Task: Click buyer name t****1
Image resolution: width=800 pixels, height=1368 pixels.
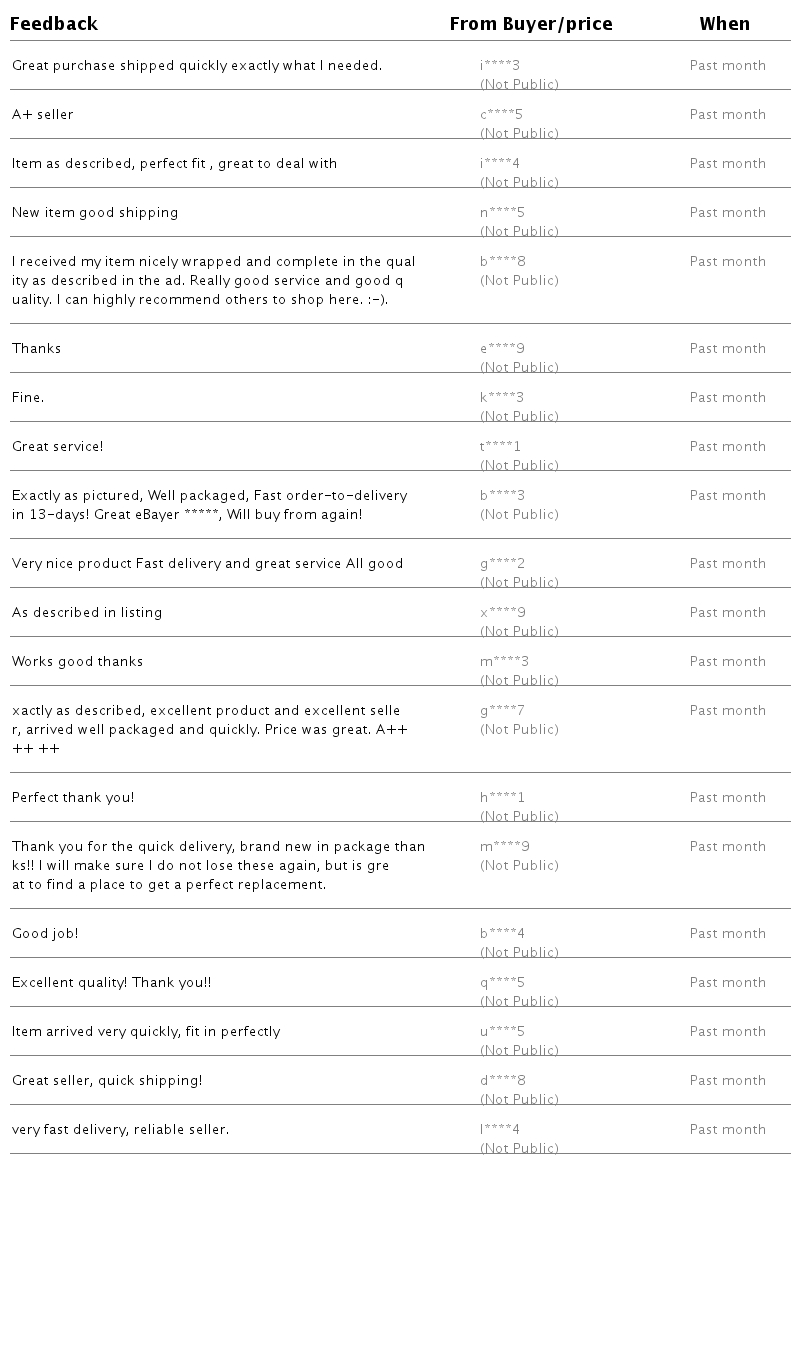Action: click(500, 447)
